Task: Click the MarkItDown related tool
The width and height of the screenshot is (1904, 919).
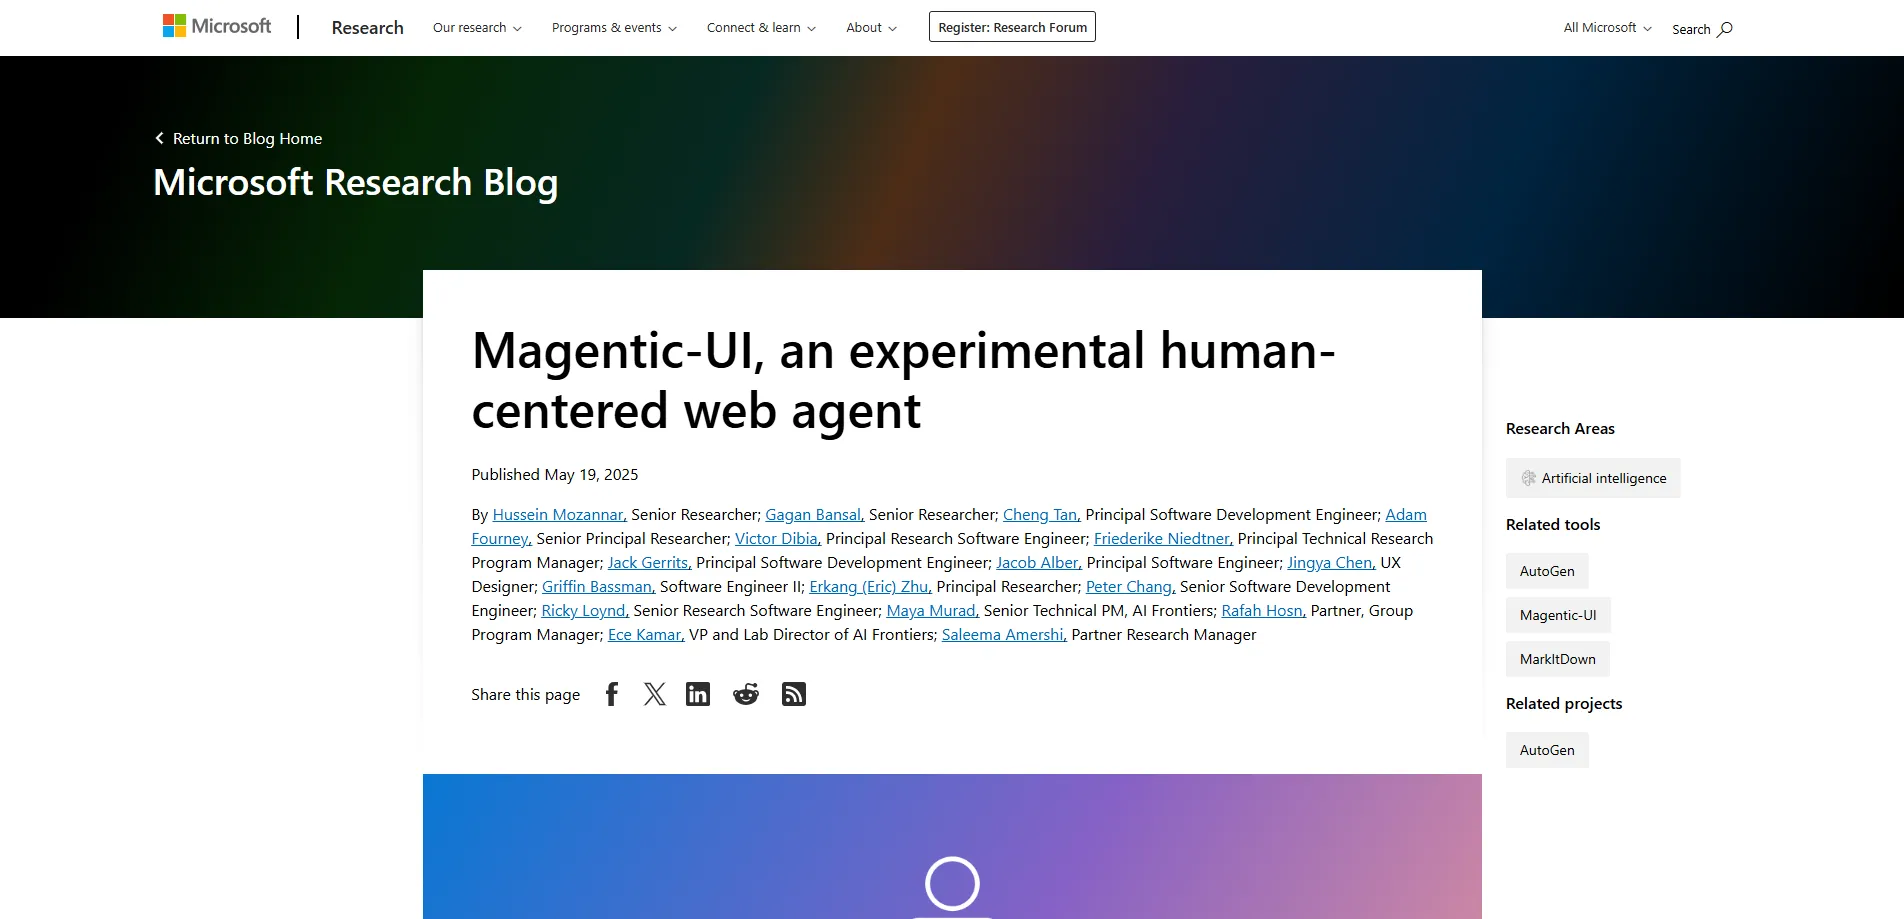Action: (x=1556, y=658)
